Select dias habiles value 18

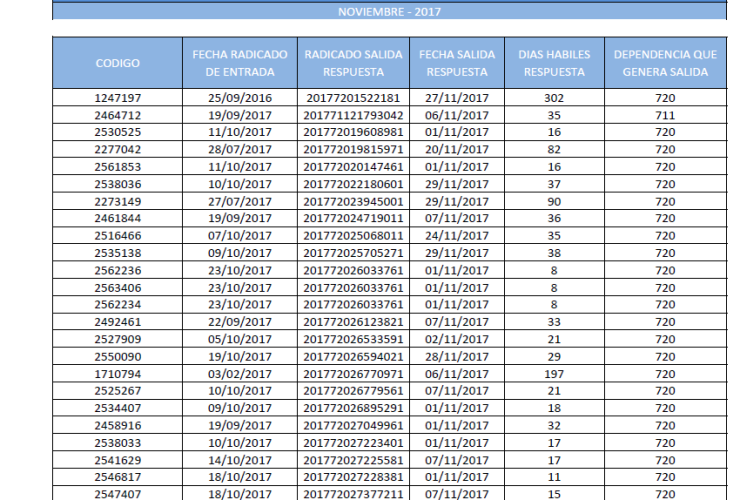(554, 408)
